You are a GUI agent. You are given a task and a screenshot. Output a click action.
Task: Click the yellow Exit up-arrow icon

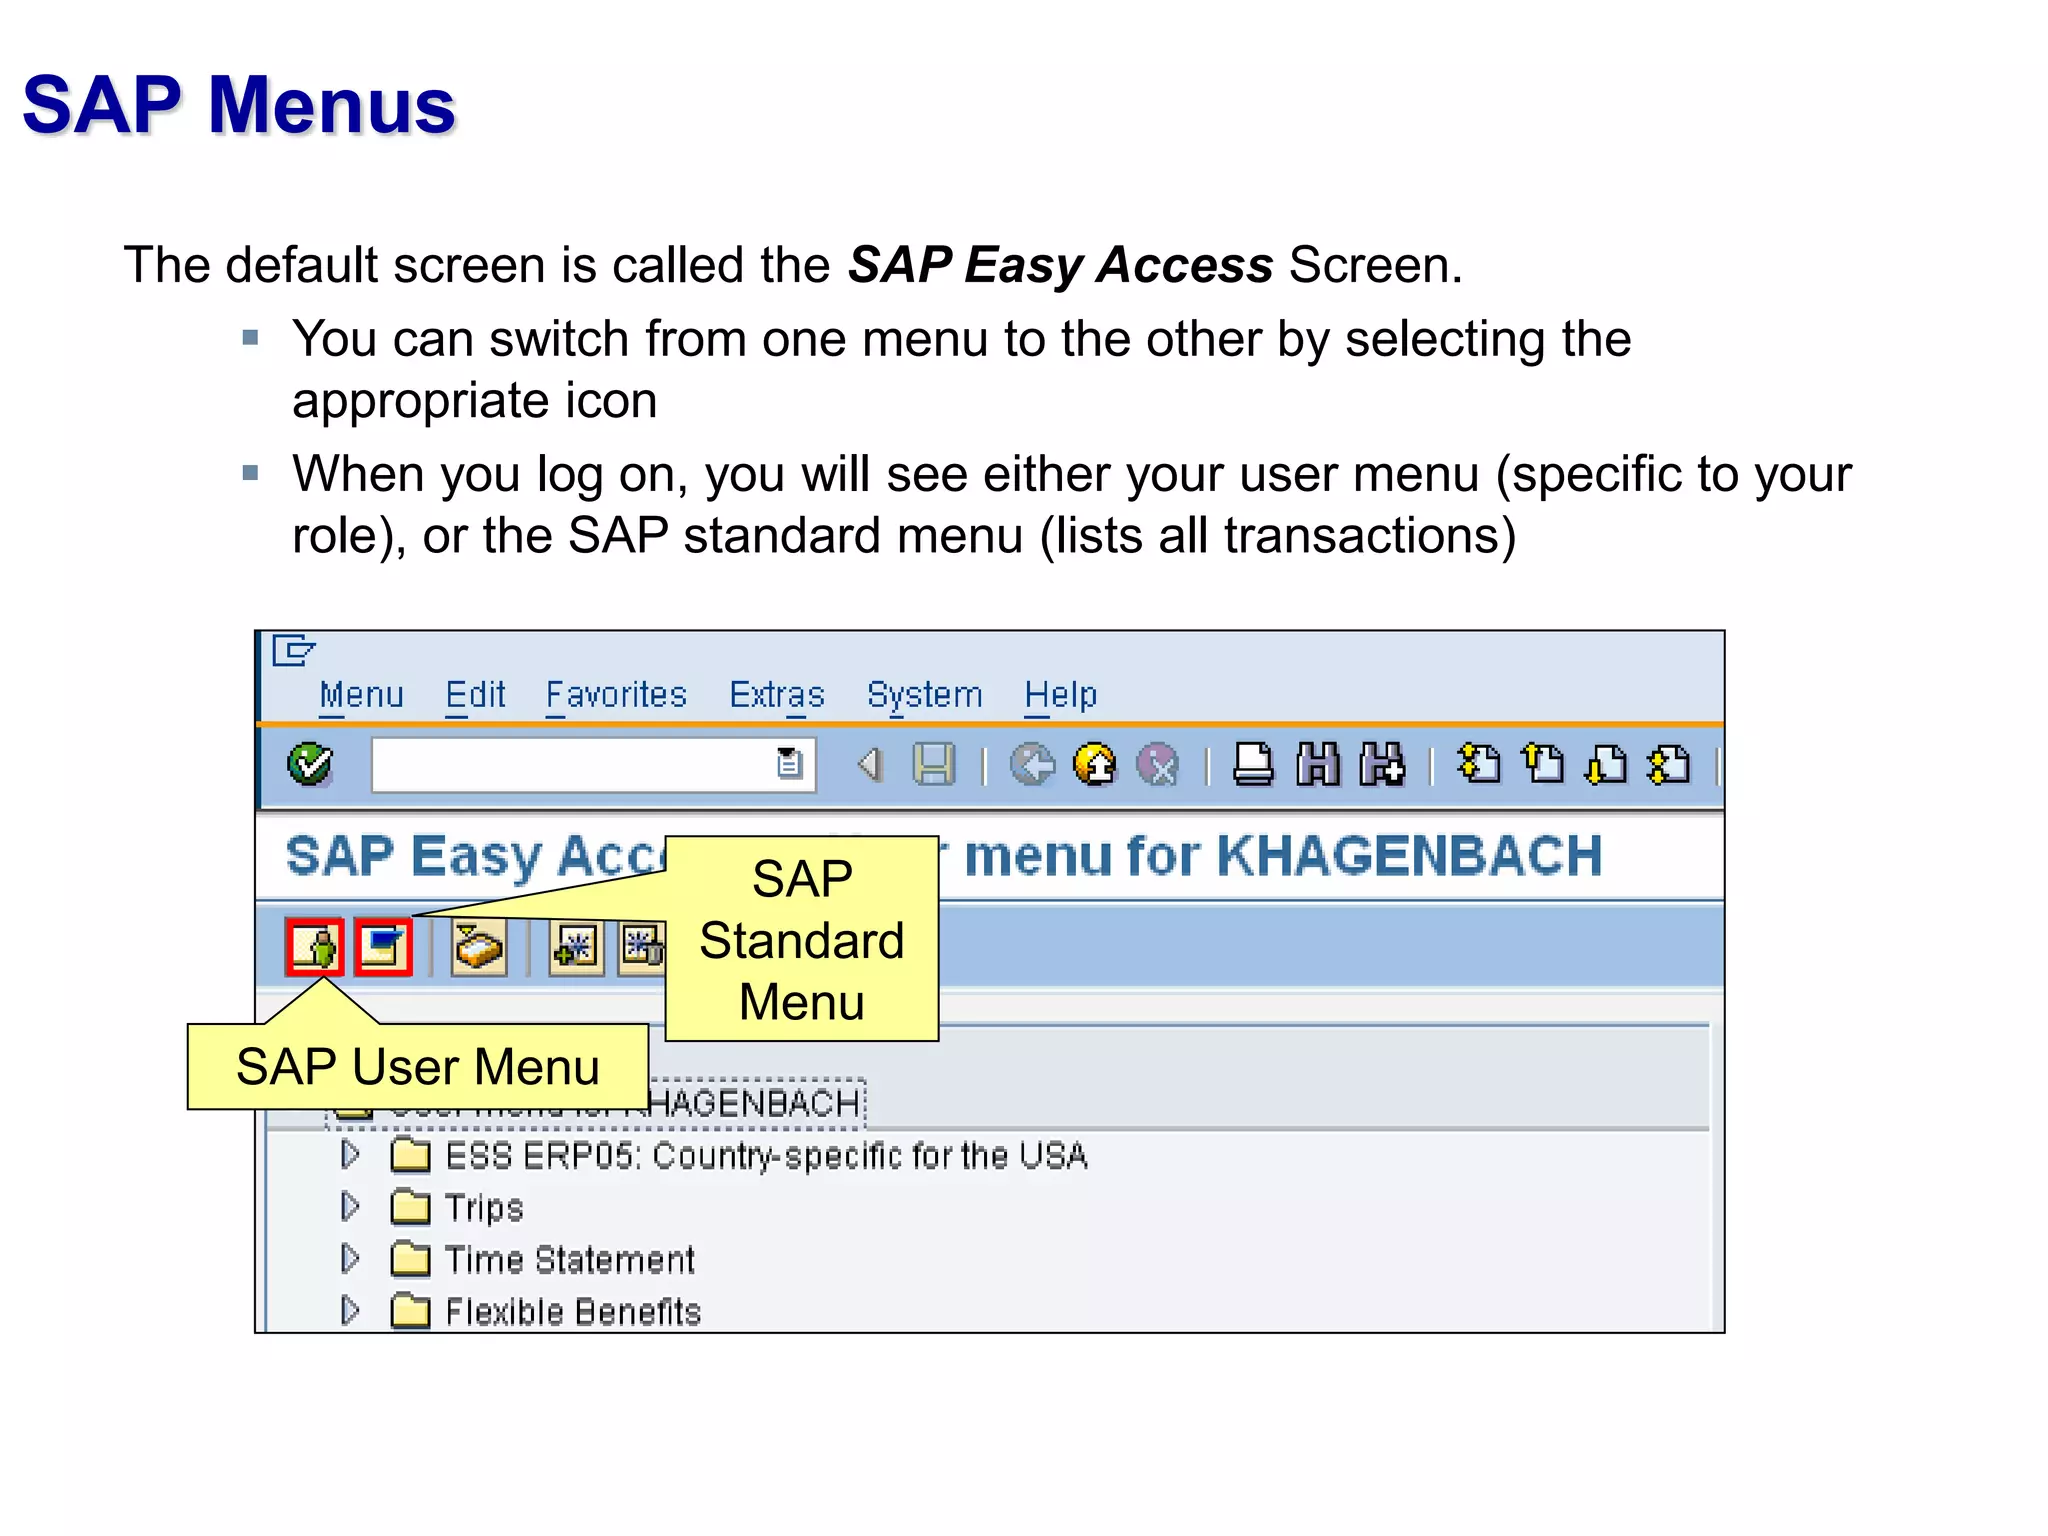[x=1095, y=765]
